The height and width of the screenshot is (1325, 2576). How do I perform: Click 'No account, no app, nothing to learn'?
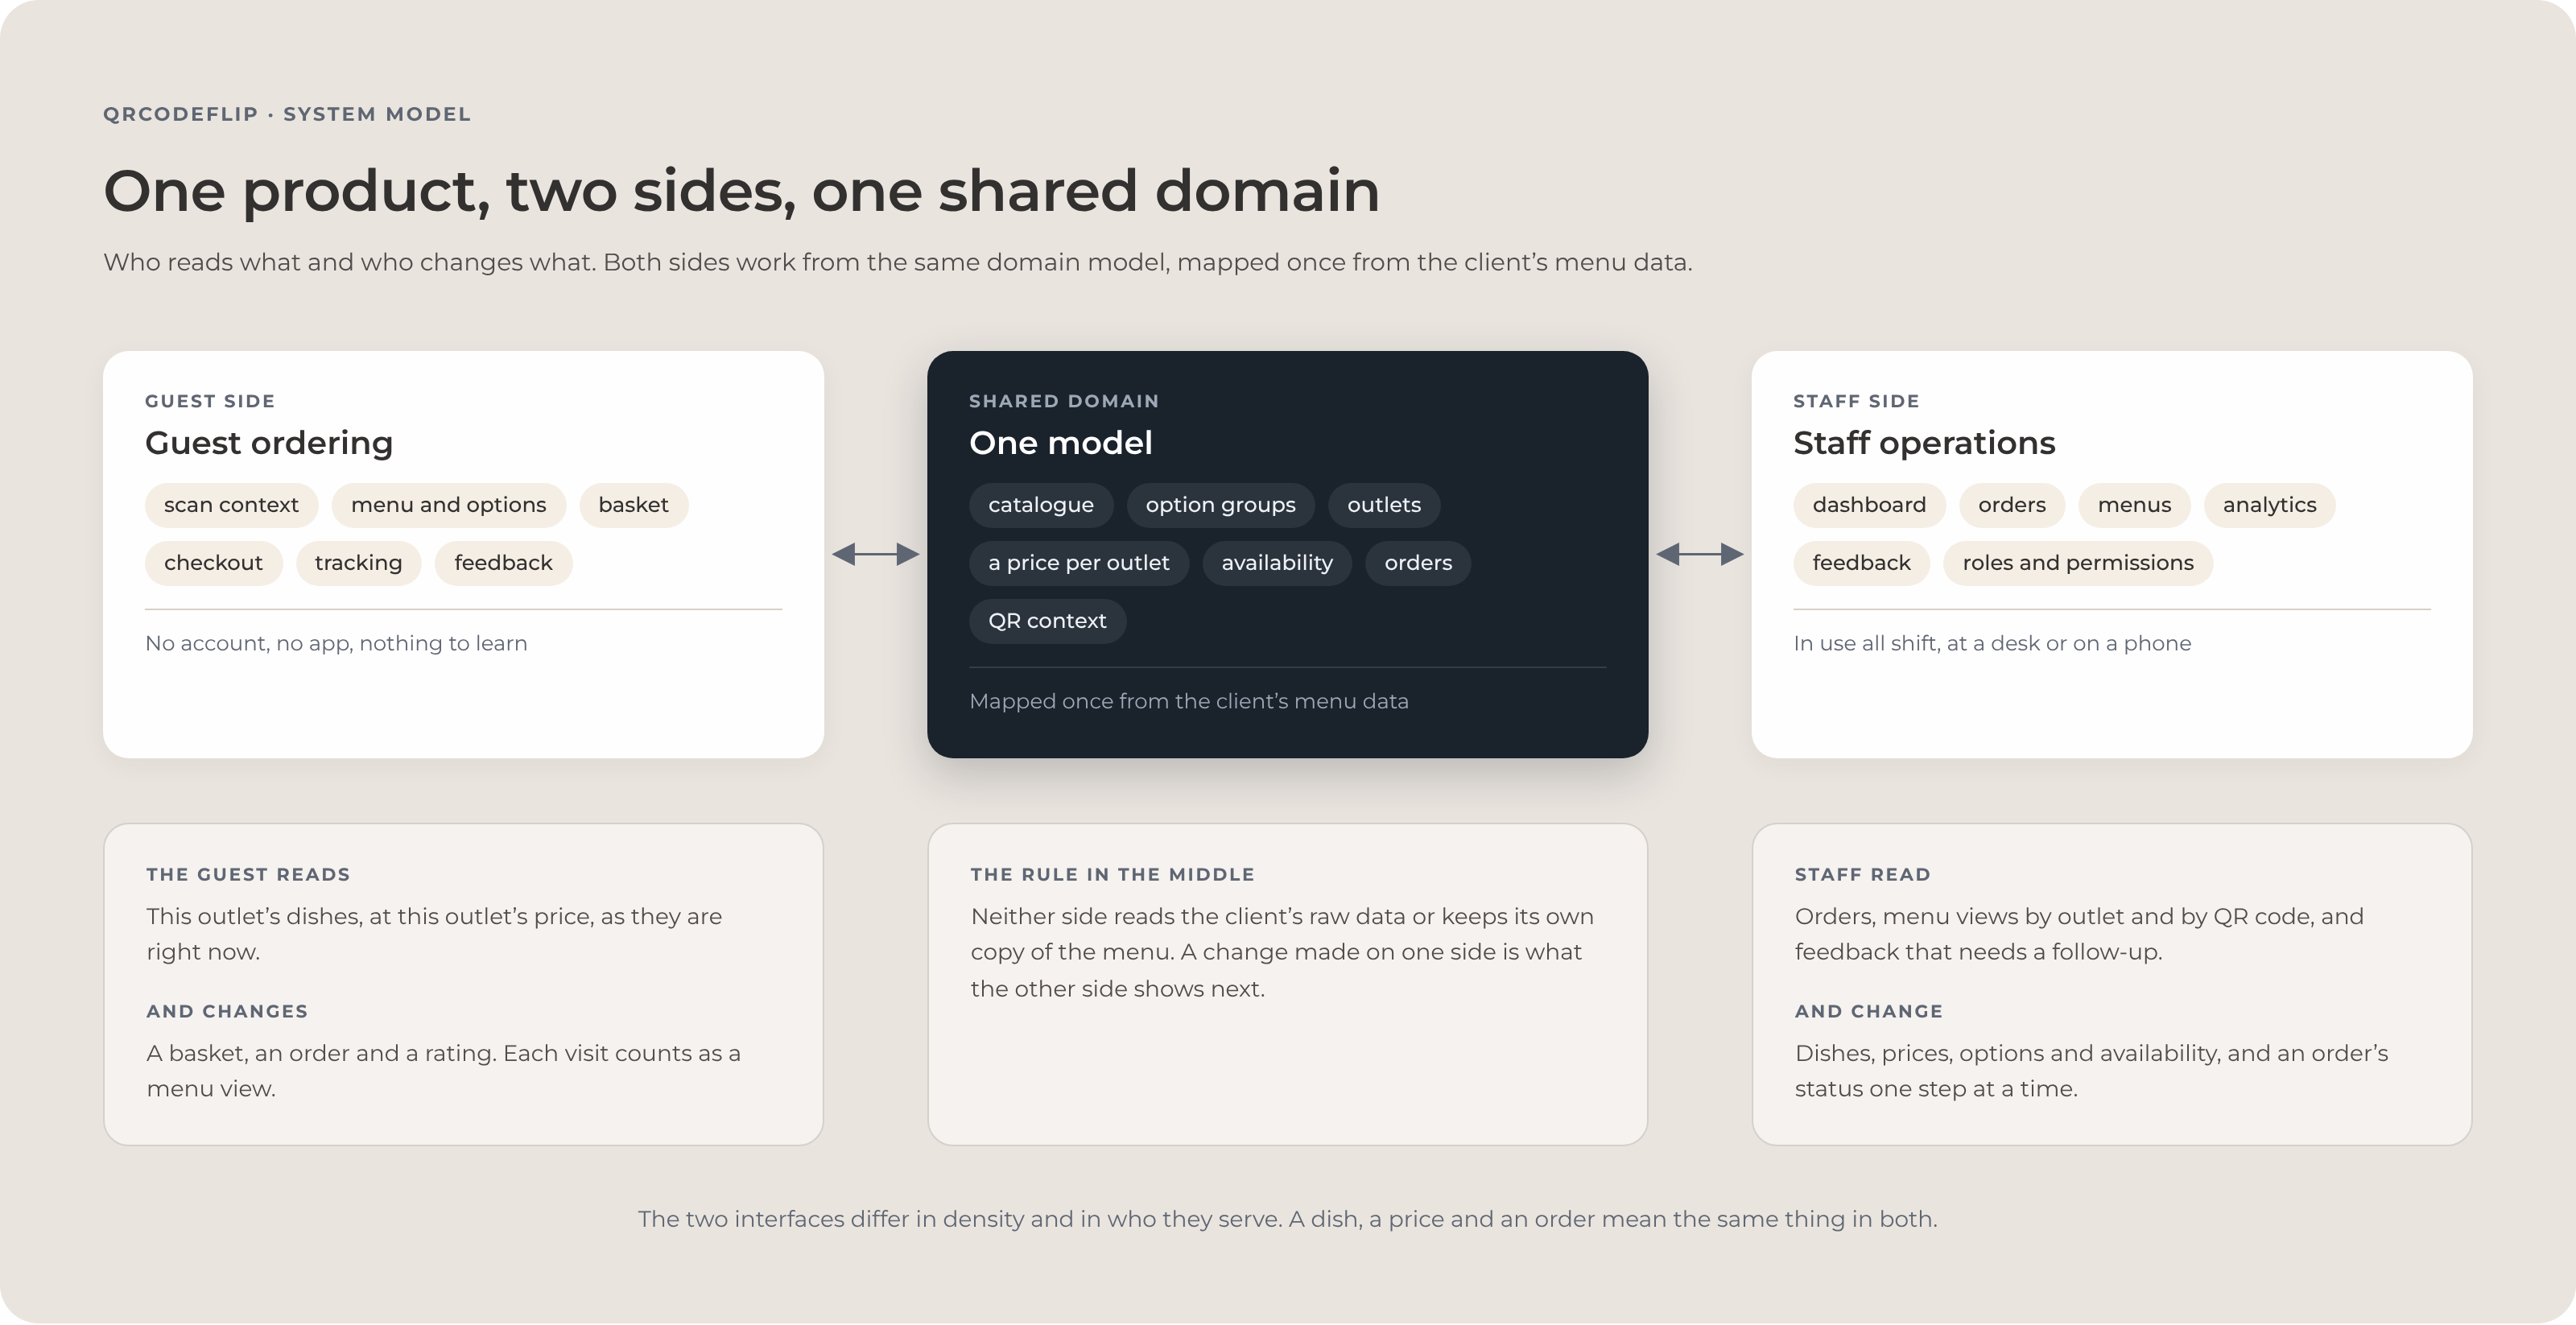(x=336, y=643)
